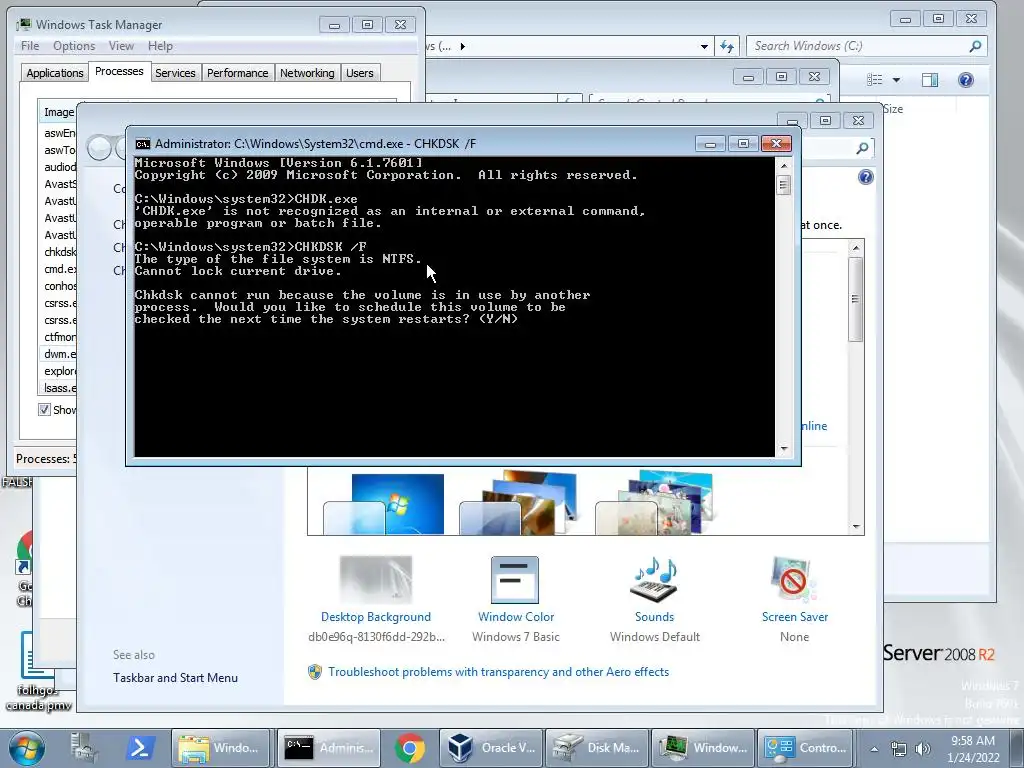
Task: Click the Personalization search magnifier icon
Action: click(x=862, y=148)
